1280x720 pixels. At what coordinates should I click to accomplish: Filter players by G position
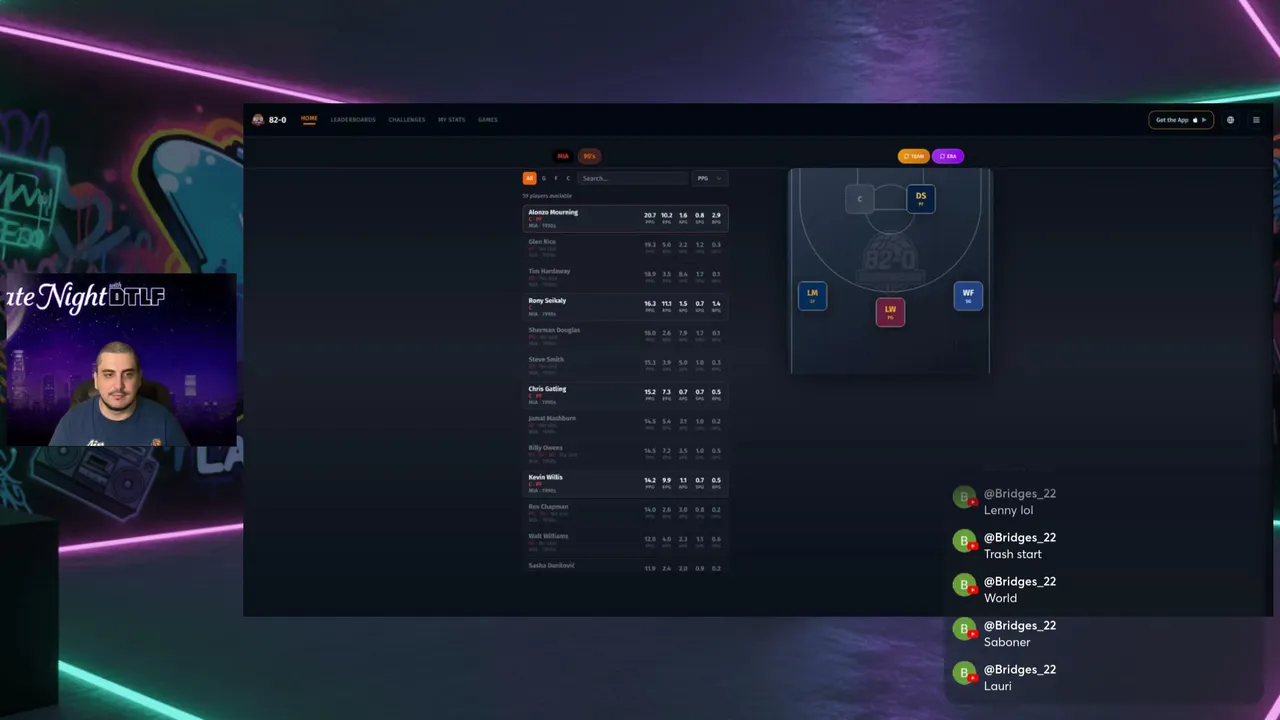[544, 178]
